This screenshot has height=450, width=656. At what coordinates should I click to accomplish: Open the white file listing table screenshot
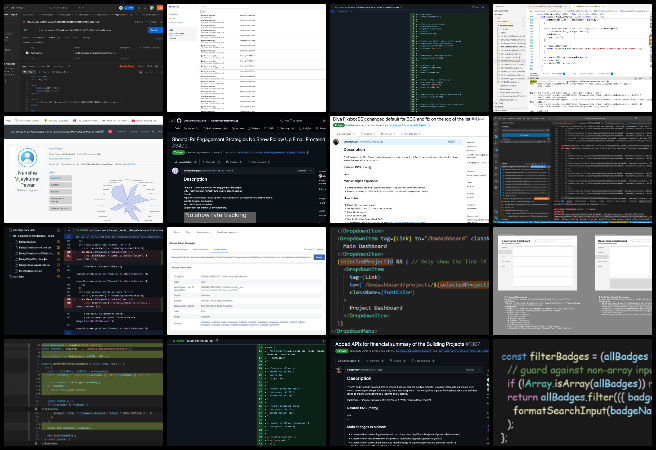pos(245,55)
